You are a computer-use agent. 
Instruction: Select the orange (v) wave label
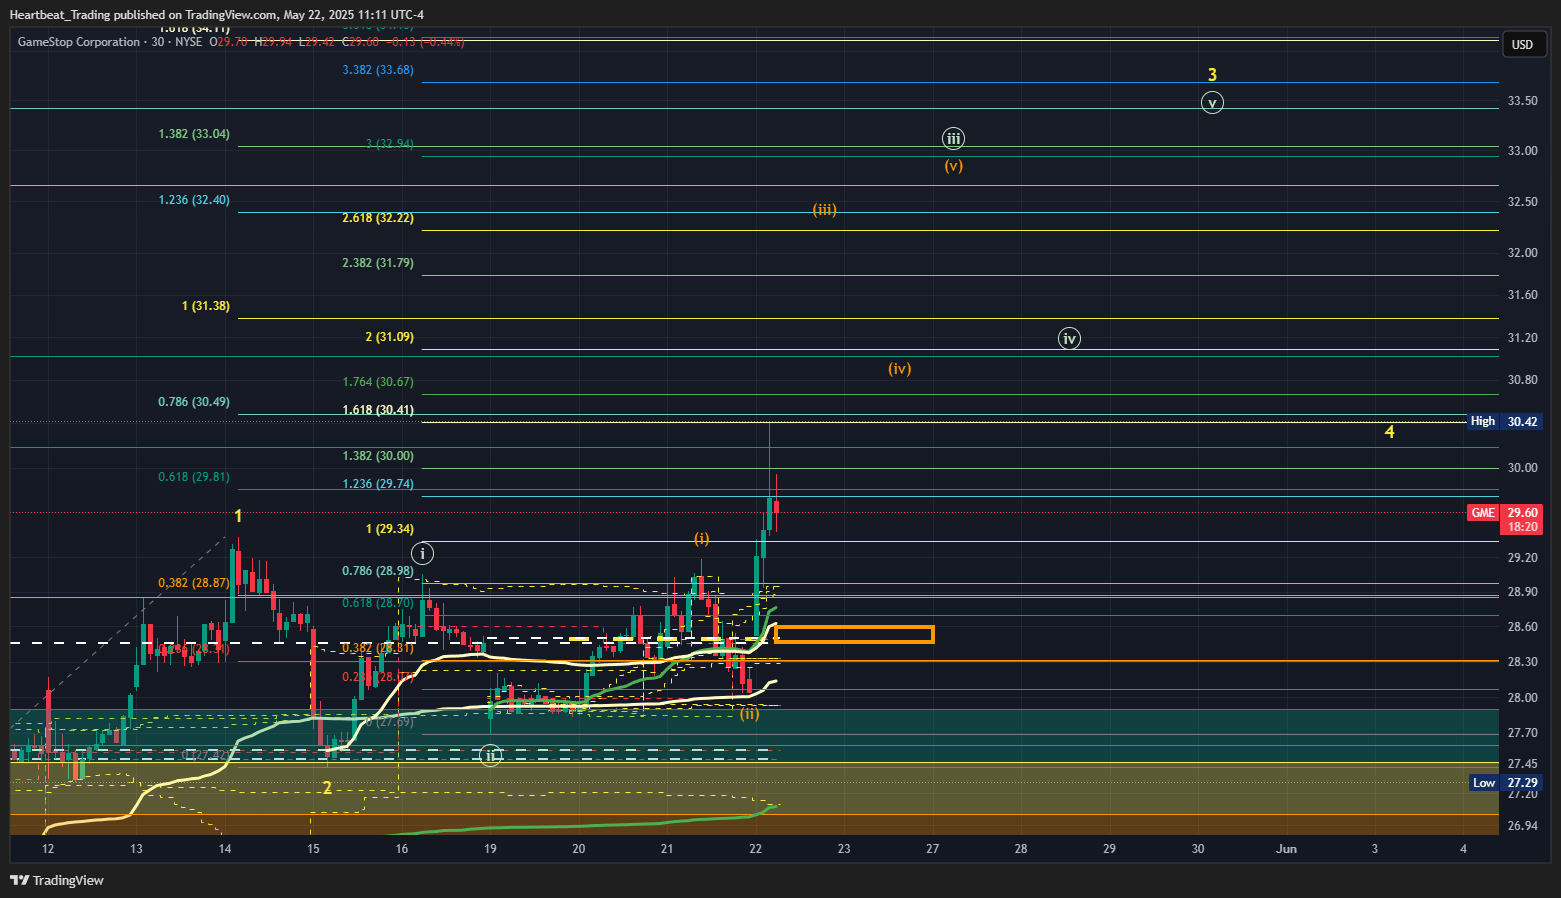tap(954, 166)
